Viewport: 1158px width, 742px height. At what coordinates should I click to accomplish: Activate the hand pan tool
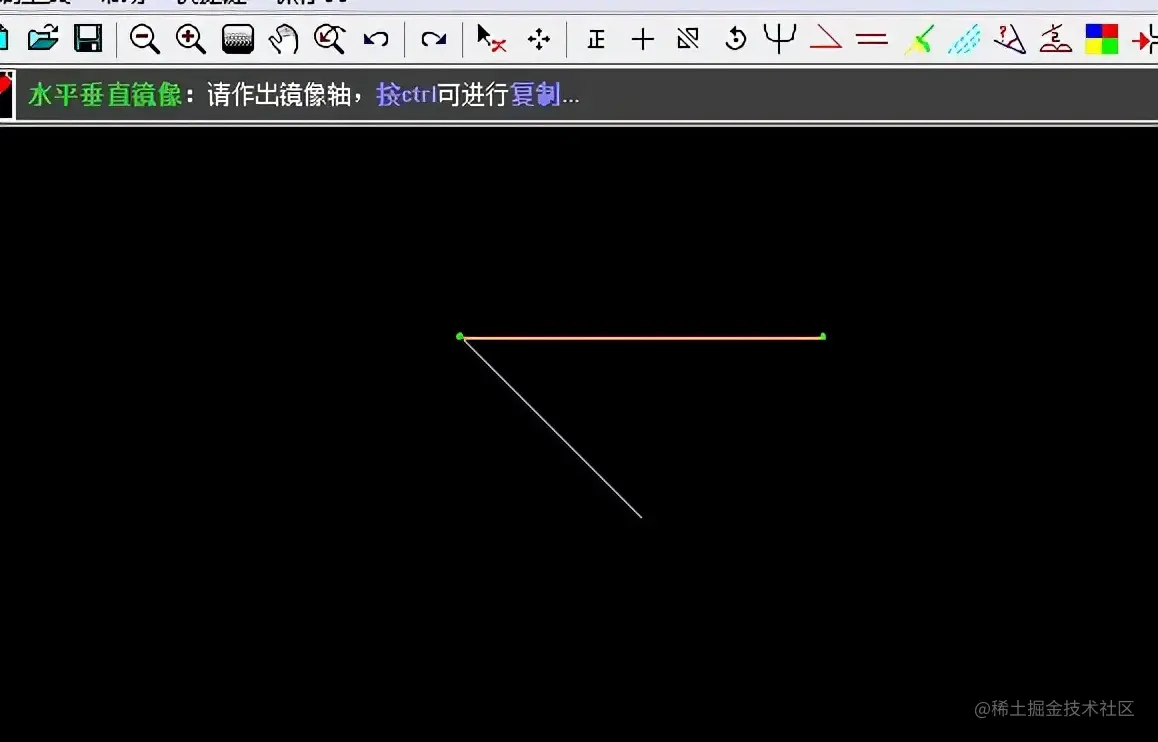click(x=283, y=38)
